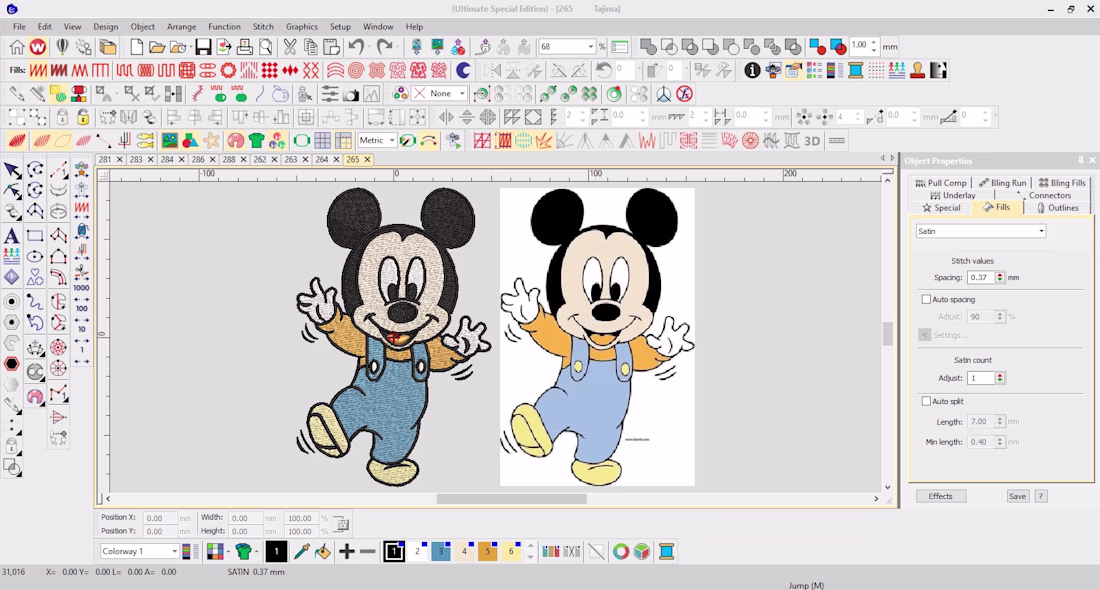Viewport: 1100px width, 590px height.
Task: Open the Outlines properties tab
Action: (1058, 208)
